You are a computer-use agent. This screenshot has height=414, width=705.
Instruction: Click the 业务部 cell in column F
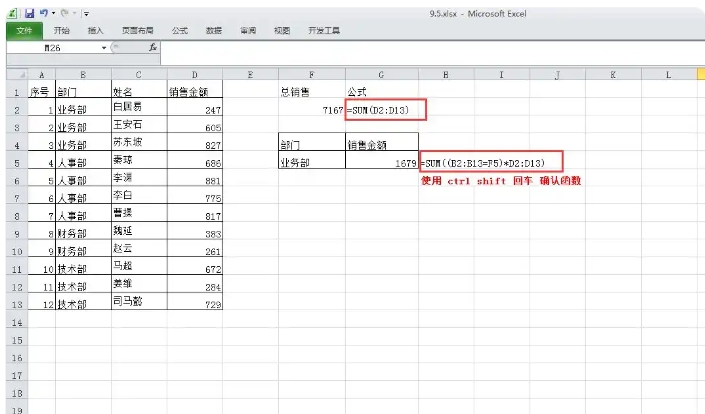click(312, 160)
